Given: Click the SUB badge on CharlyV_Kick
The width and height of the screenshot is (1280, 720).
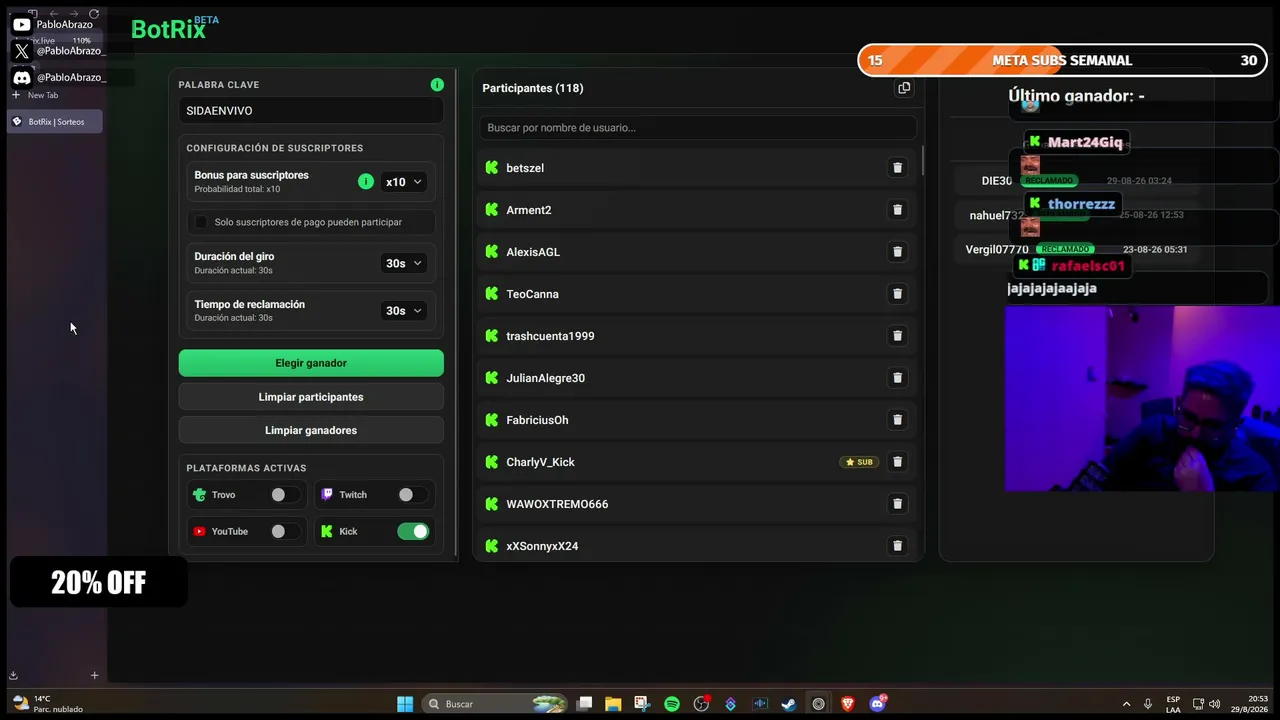Looking at the screenshot, I should click(x=859, y=462).
